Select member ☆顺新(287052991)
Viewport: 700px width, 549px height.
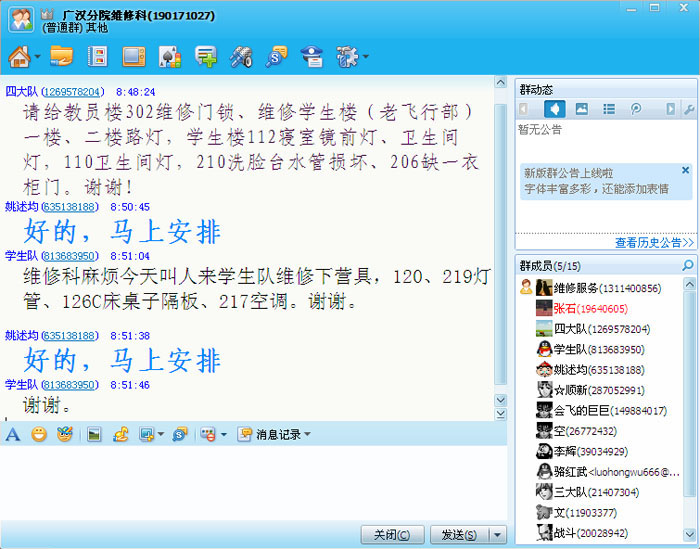tap(600, 390)
